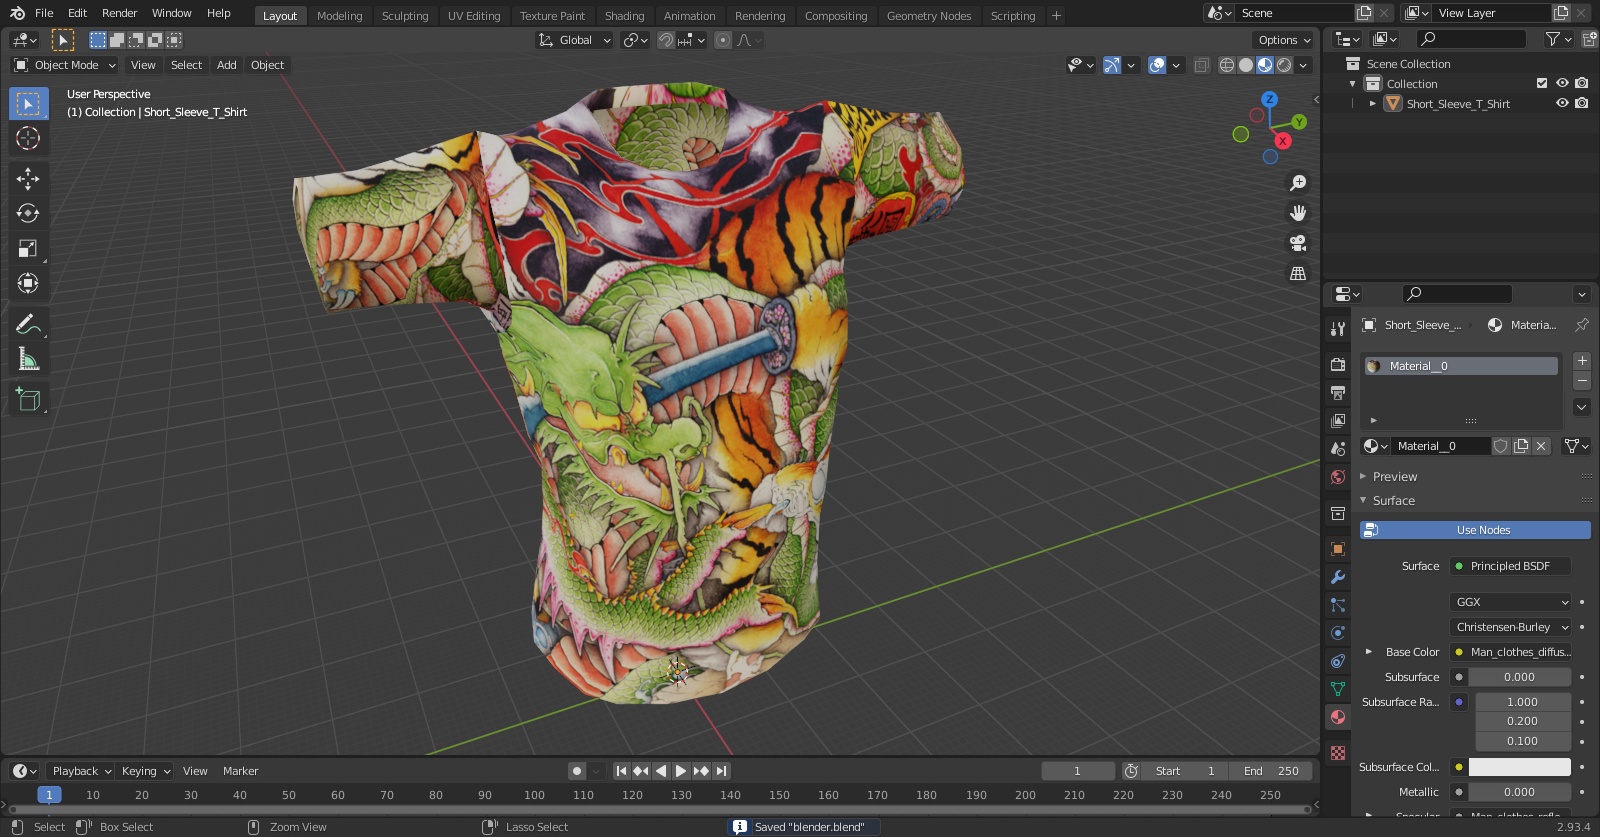Click the Subsurface value slider
Image resolution: width=1600 pixels, height=837 pixels.
[1519, 677]
